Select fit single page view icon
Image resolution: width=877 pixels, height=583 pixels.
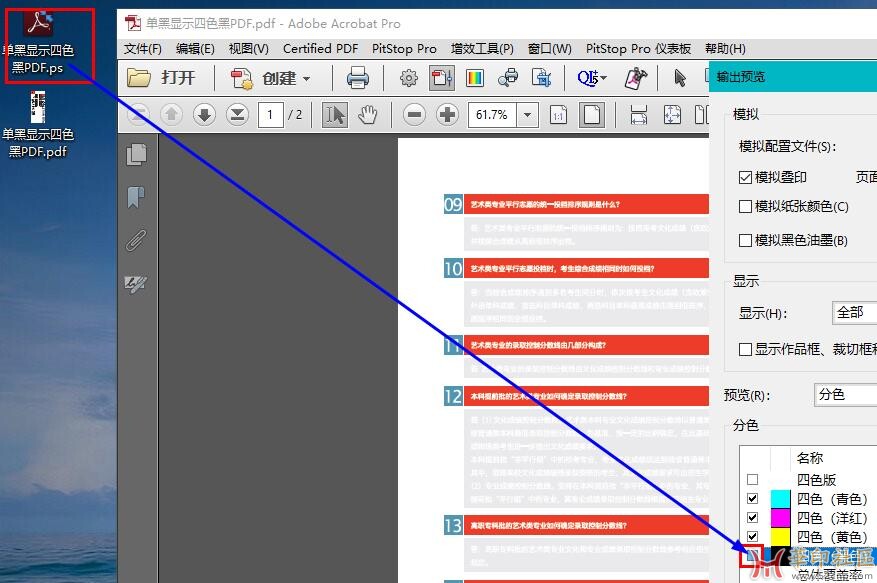pyautogui.click(x=591, y=115)
